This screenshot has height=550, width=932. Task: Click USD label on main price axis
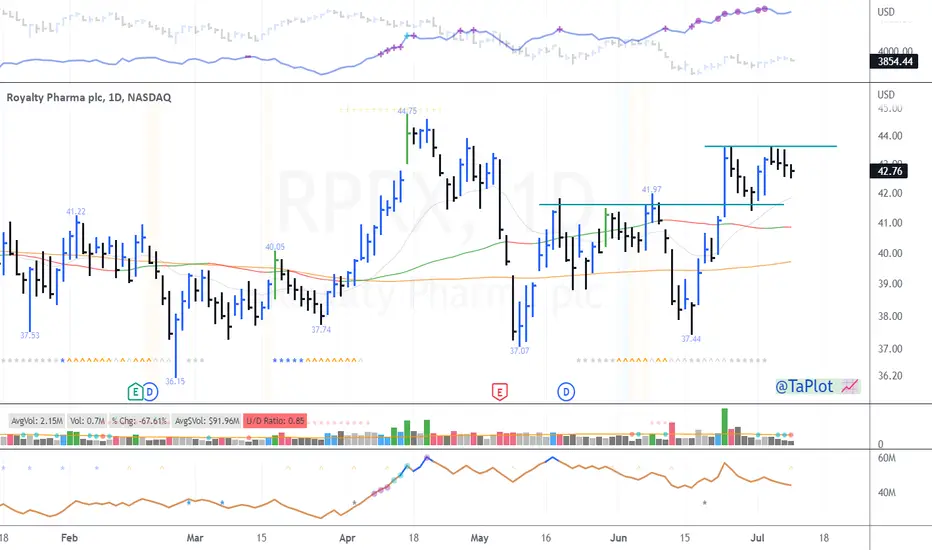click(886, 95)
